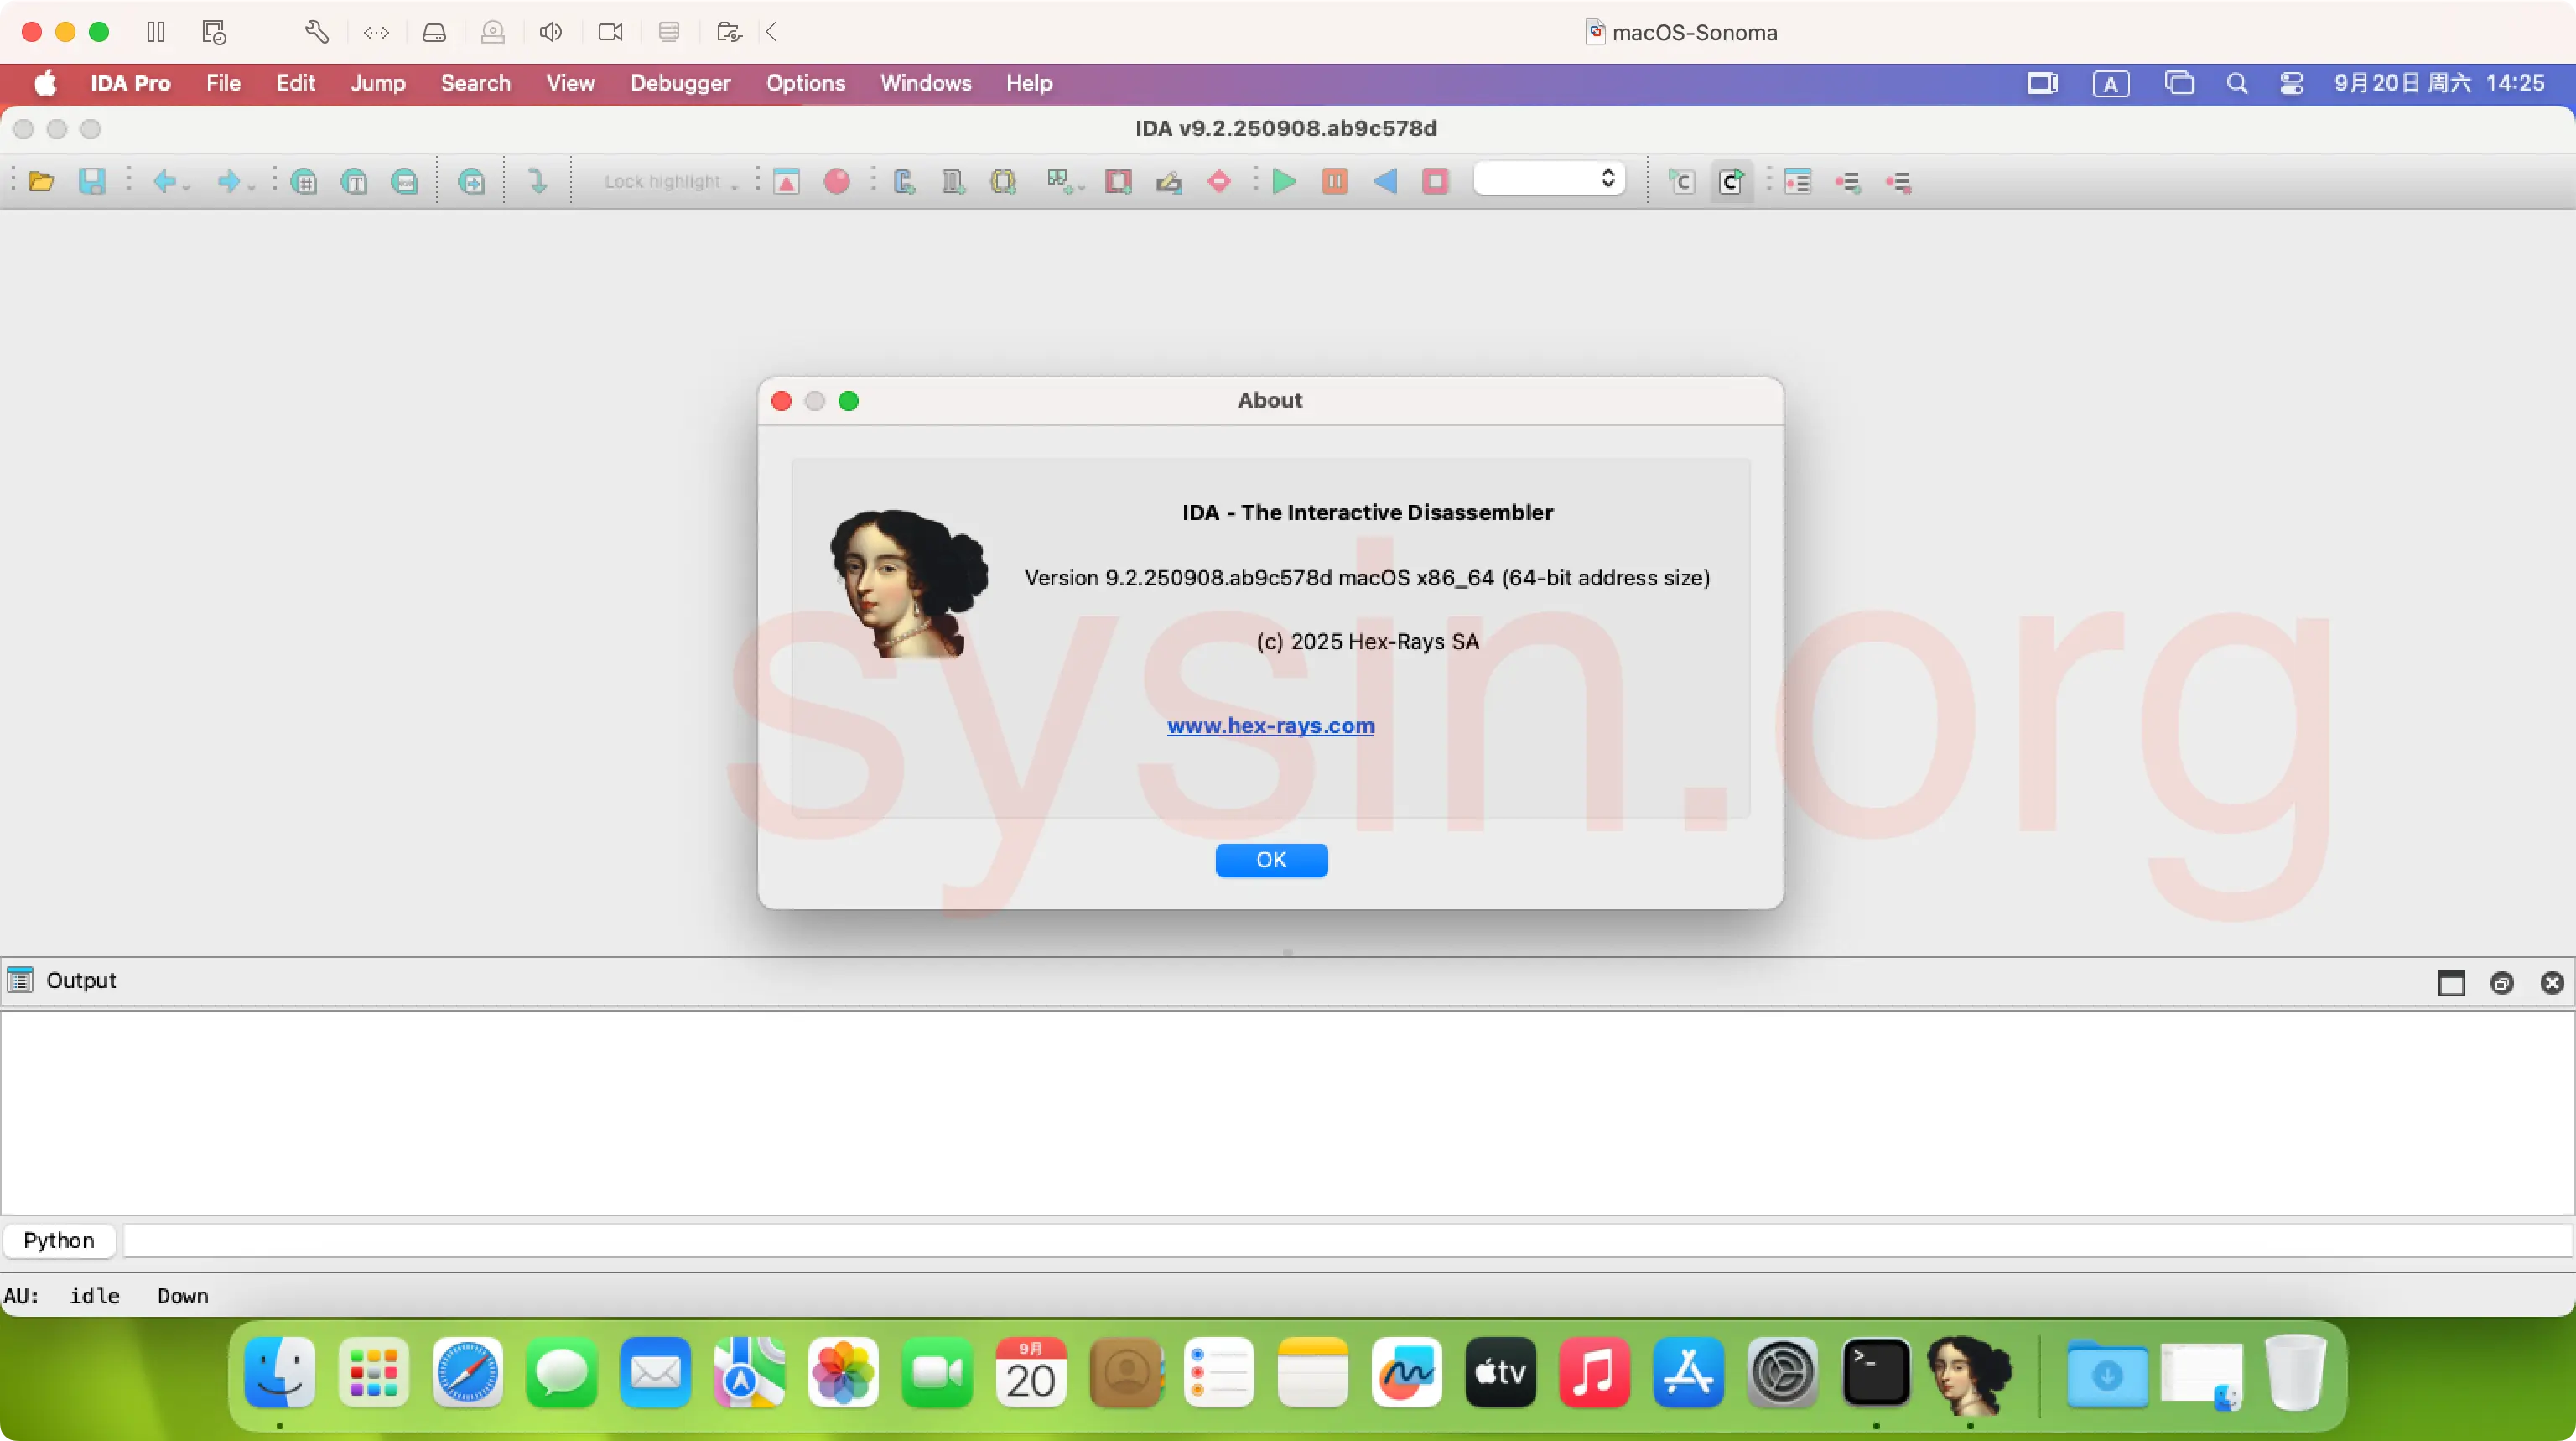Open the Debugger menu
The width and height of the screenshot is (2576, 1441).
click(680, 83)
